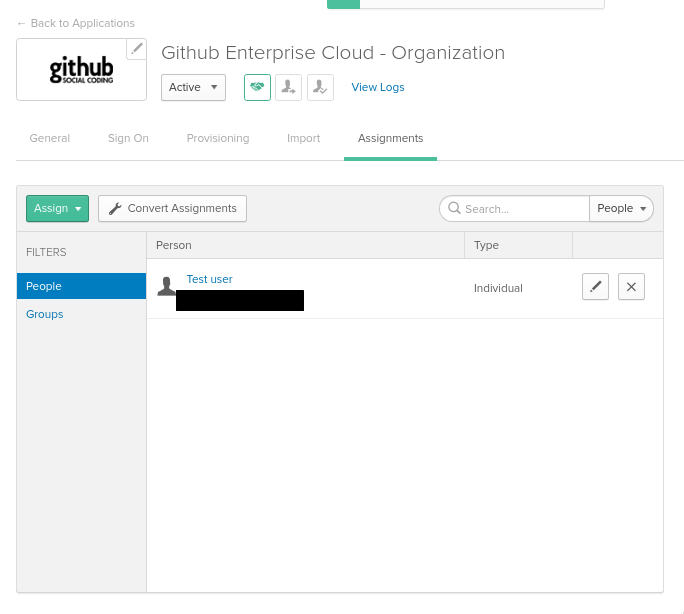The image size is (684, 614).
Task: Open the Active status dropdown
Action: pyautogui.click(x=193, y=87)
